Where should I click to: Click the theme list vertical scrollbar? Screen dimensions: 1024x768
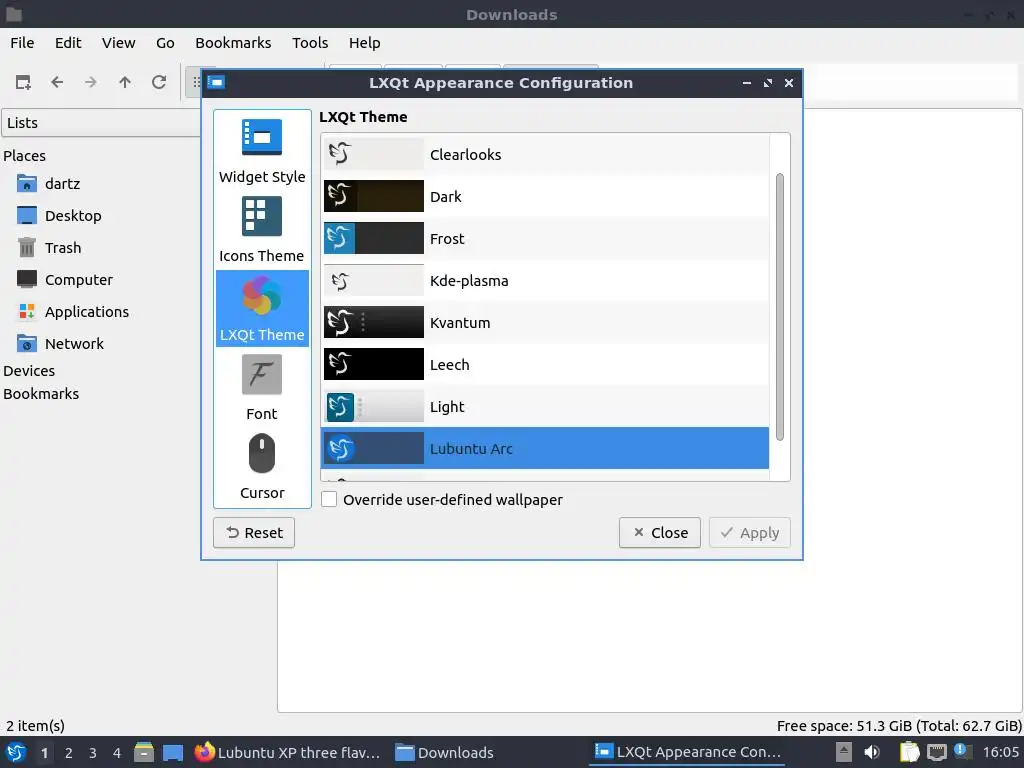coord(779,307)
